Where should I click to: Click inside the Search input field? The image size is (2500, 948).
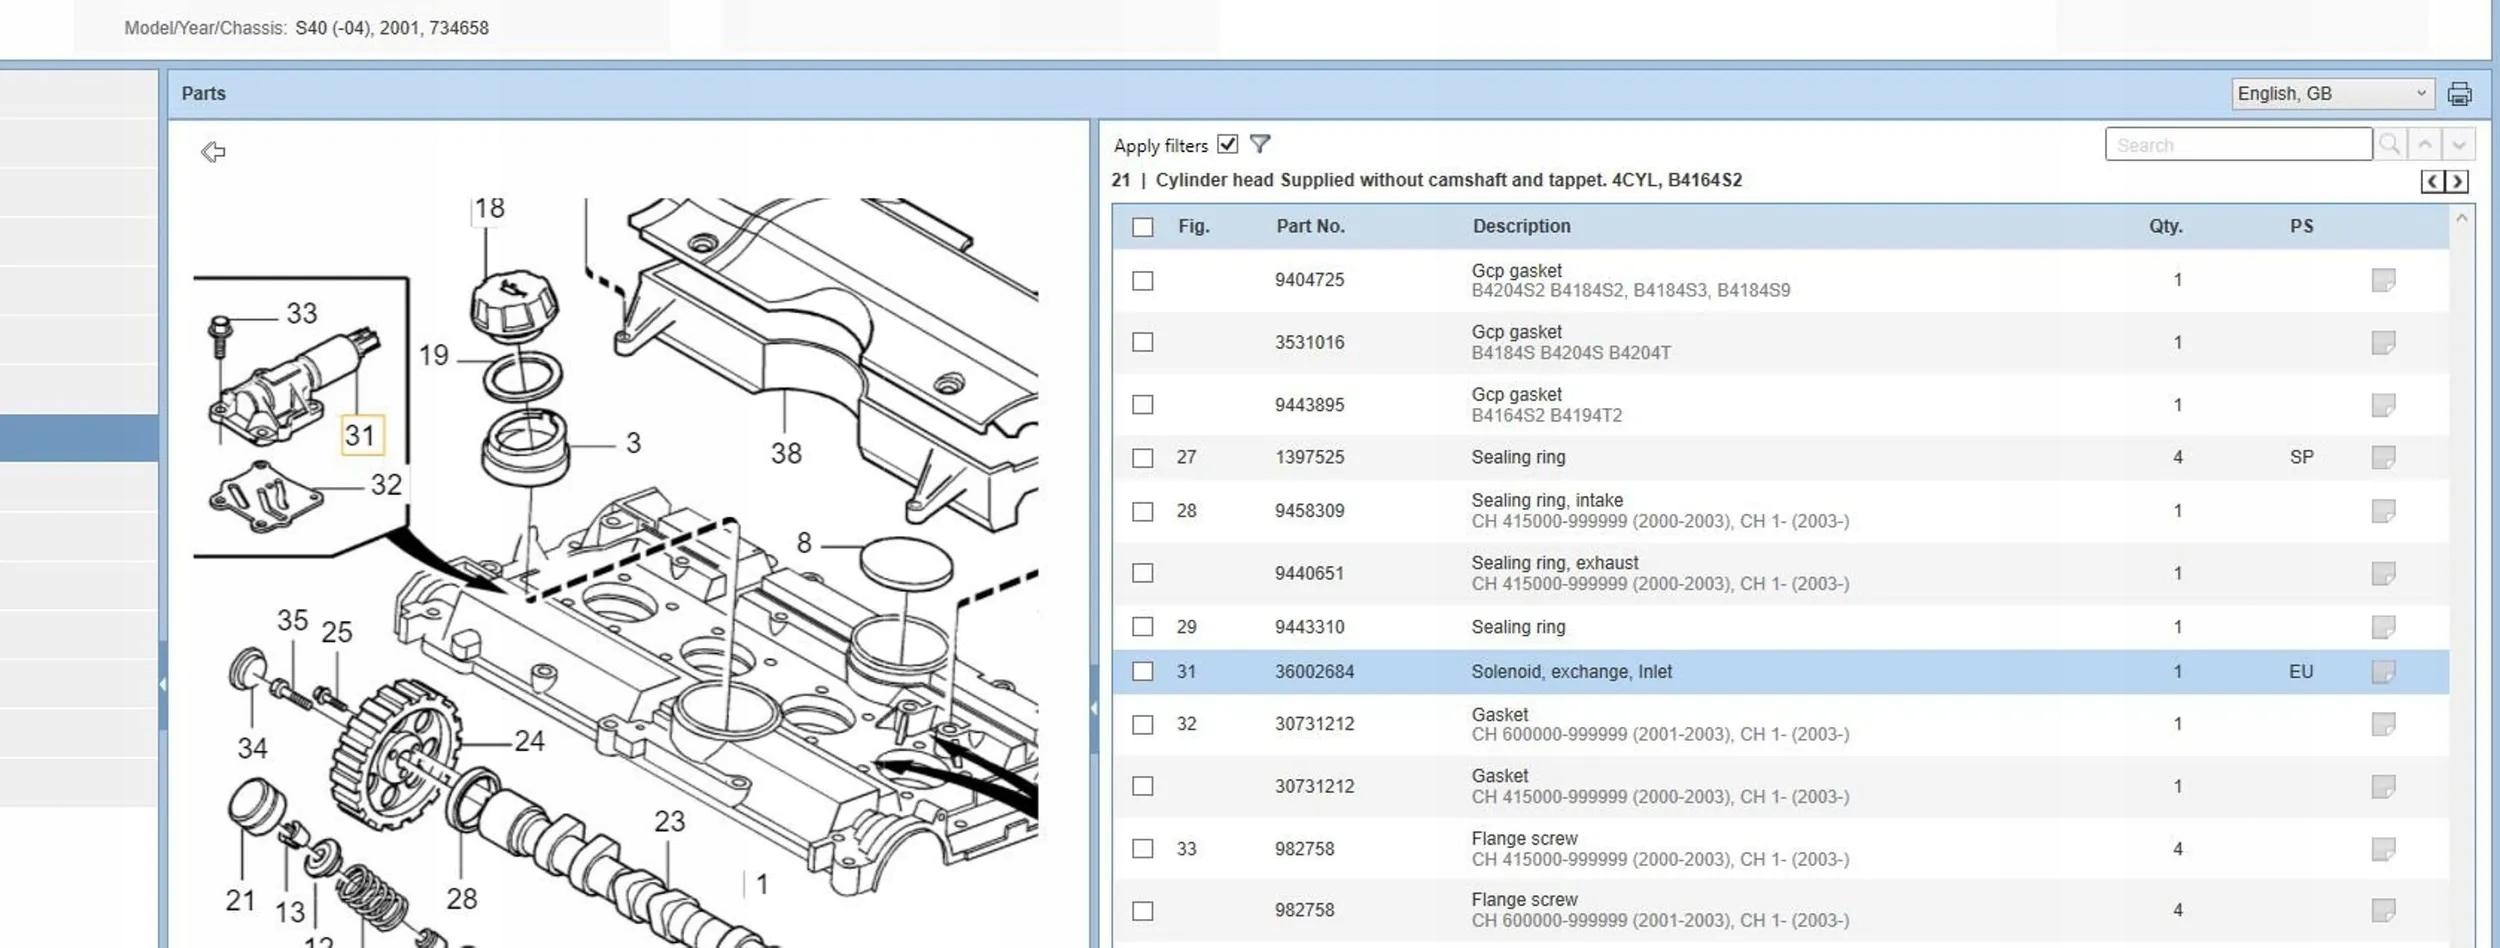[2238, 145]
